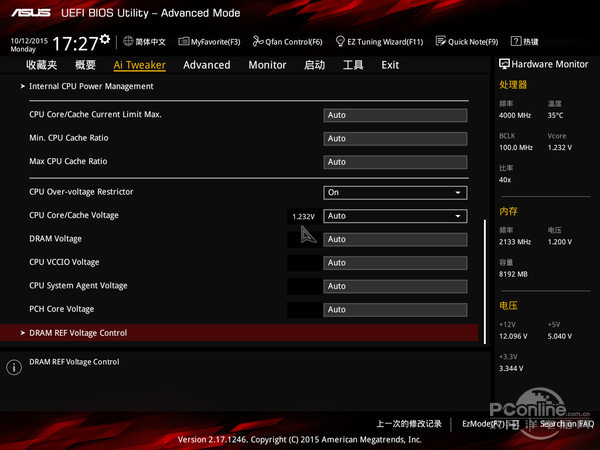
Task: Click the Hardware Monitor screen icon
Action: point(504,64)
